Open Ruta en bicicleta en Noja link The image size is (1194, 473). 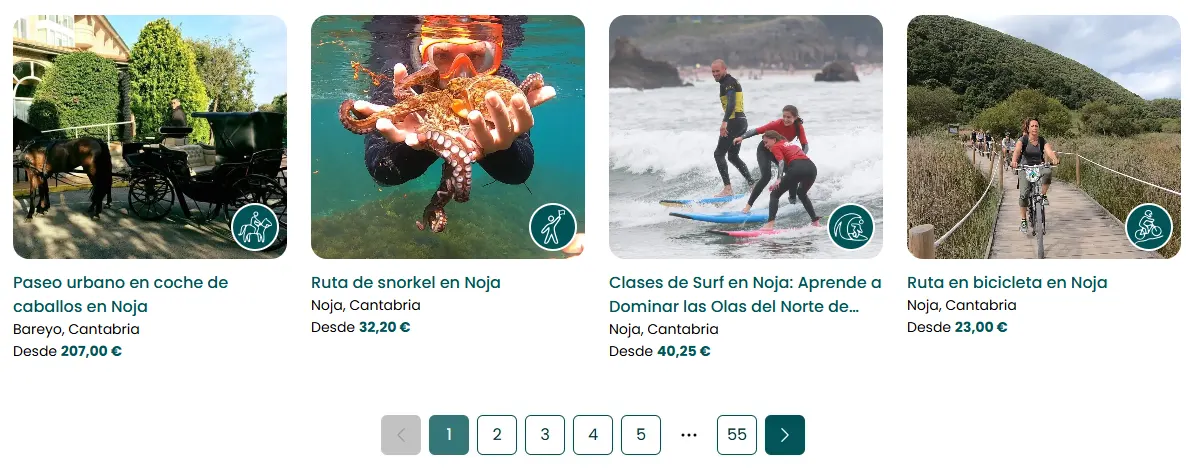click(x=1007, y=283)
